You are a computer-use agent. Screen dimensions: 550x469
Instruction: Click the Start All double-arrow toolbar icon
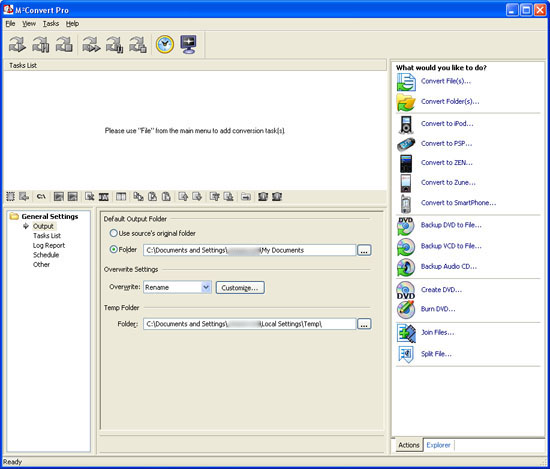pos(91,45)
